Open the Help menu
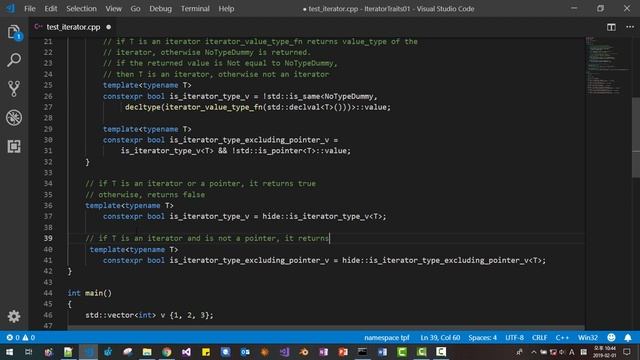The image size is (640, 360). coord(226,9)
